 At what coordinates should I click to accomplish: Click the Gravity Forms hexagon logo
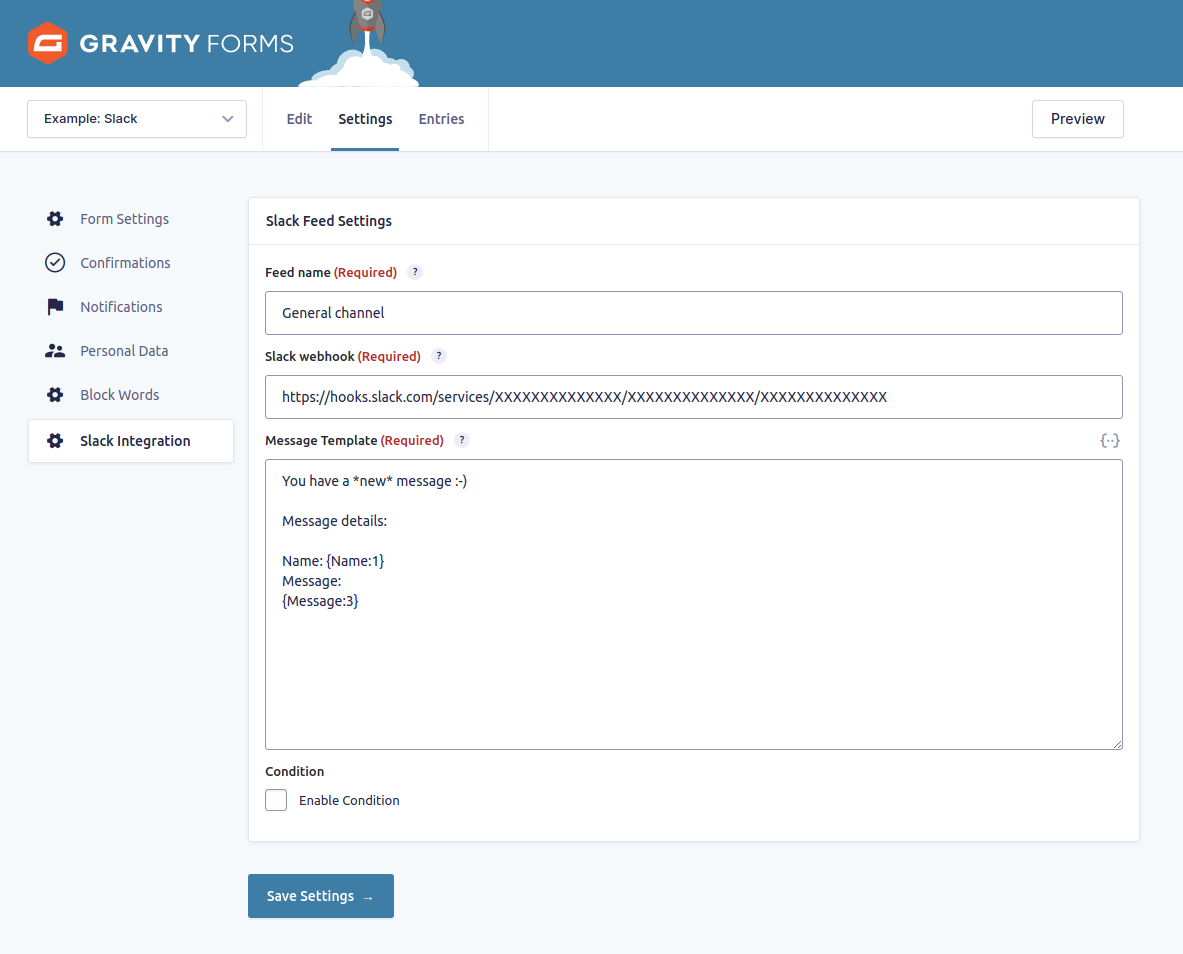47,43
